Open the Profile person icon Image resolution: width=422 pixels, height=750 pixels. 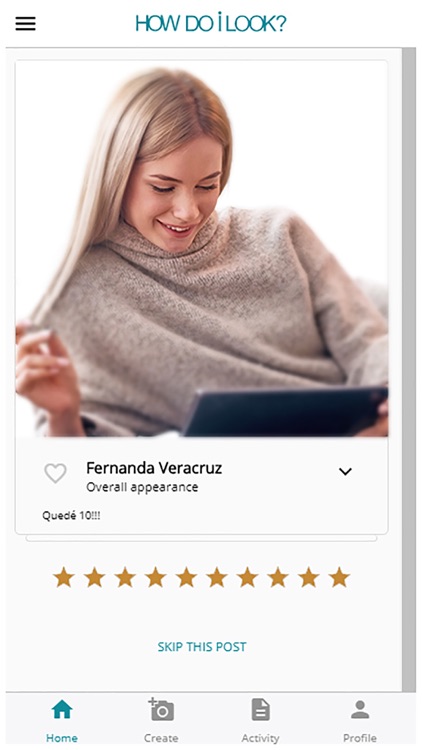pos(360,709)
